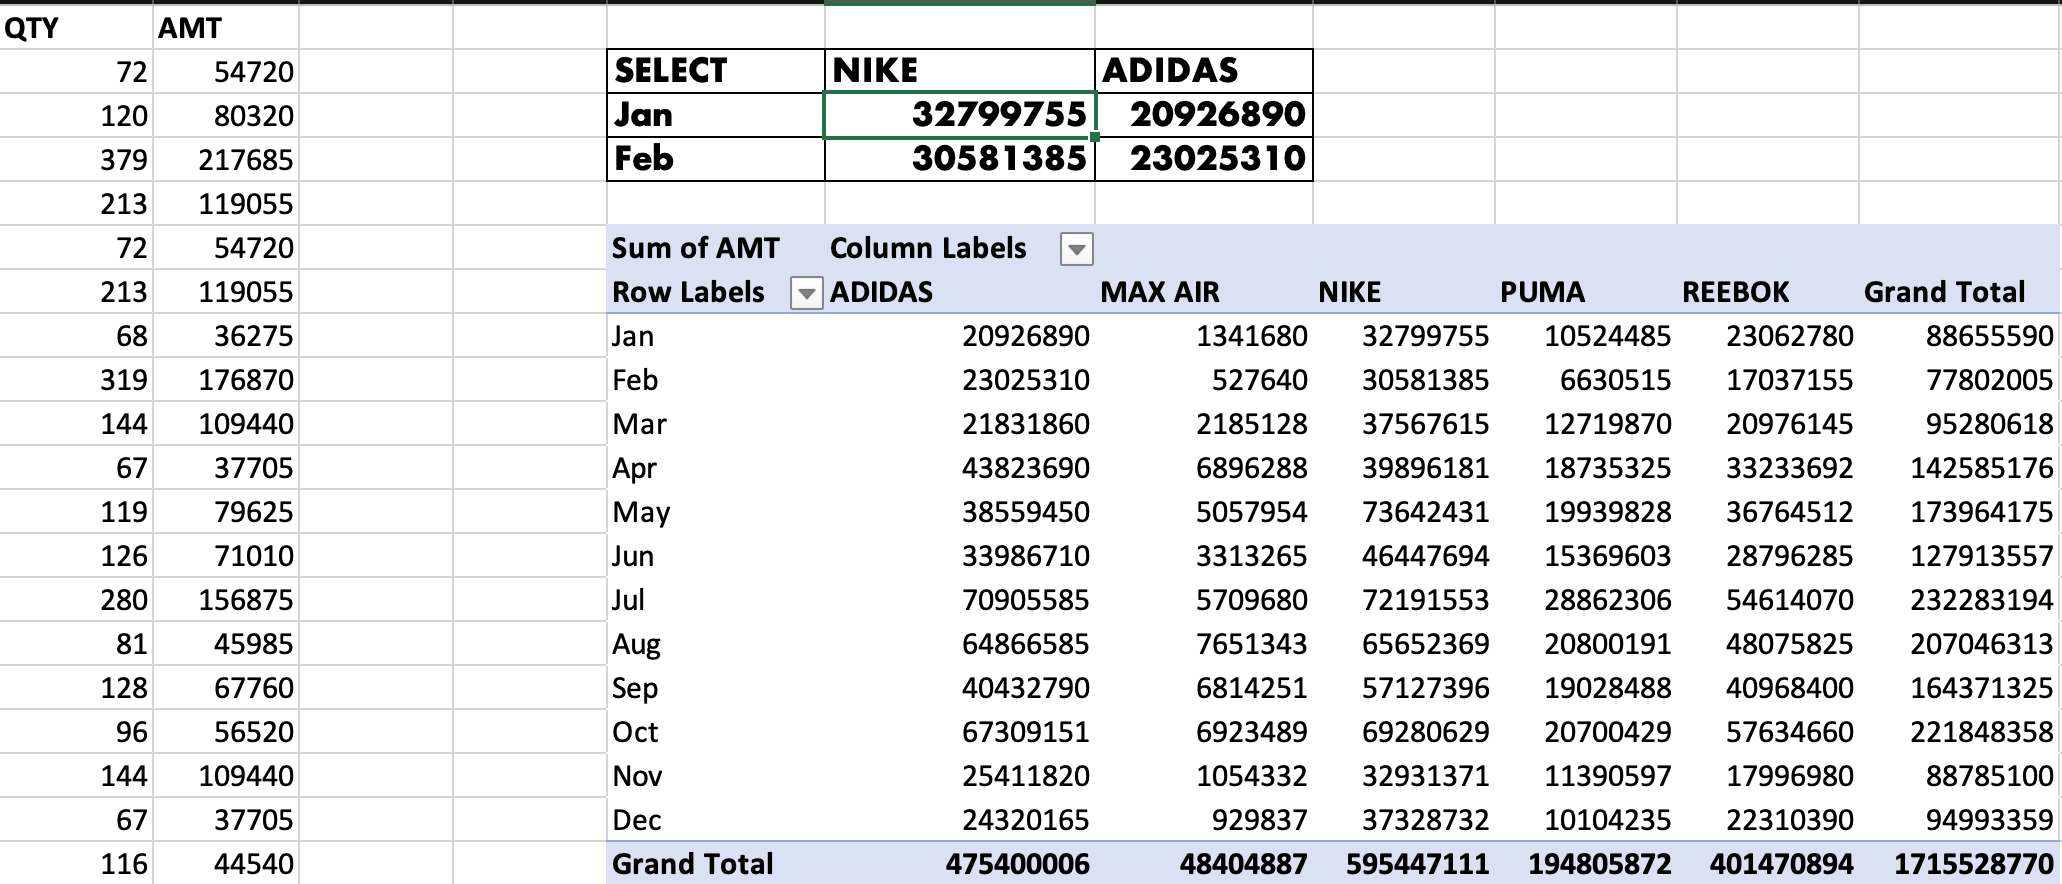Click the overall total 1715528770
The height and width of the screenshot is (884, 2062).
pos(1960,864)
